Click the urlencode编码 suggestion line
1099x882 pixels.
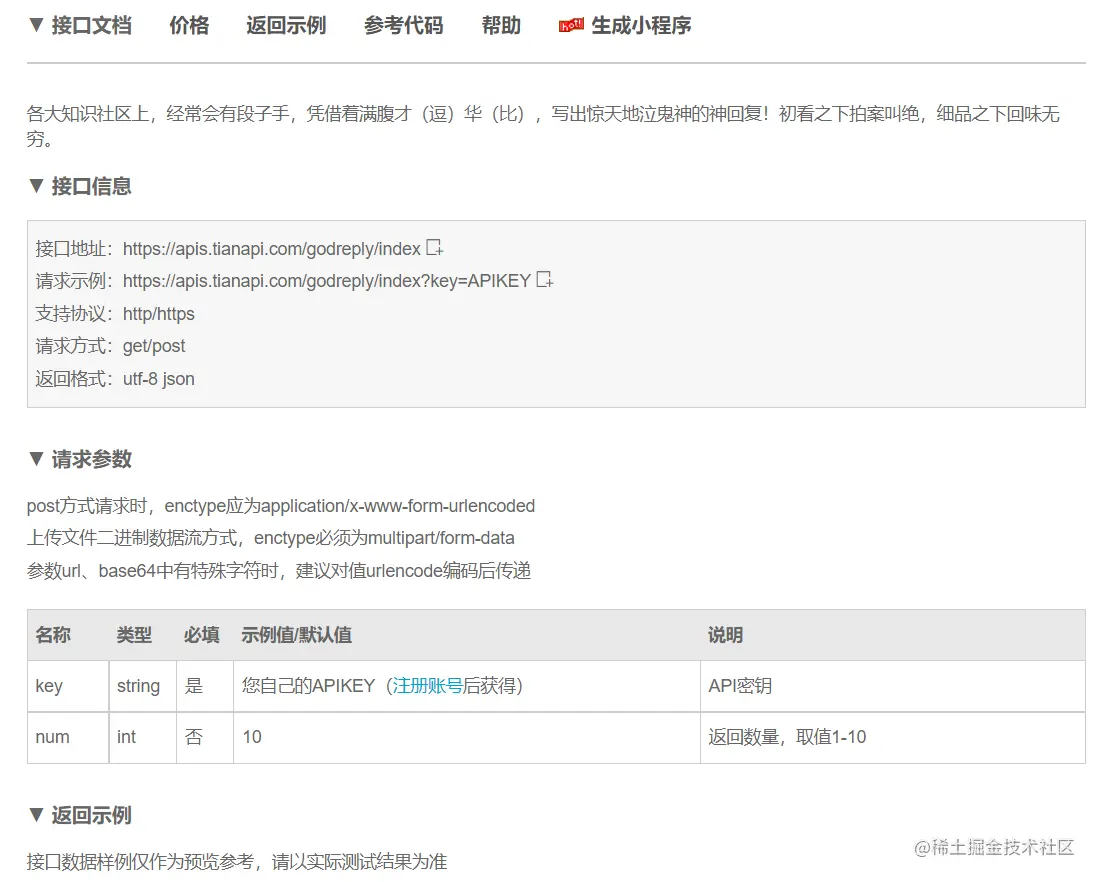(279, 571)
